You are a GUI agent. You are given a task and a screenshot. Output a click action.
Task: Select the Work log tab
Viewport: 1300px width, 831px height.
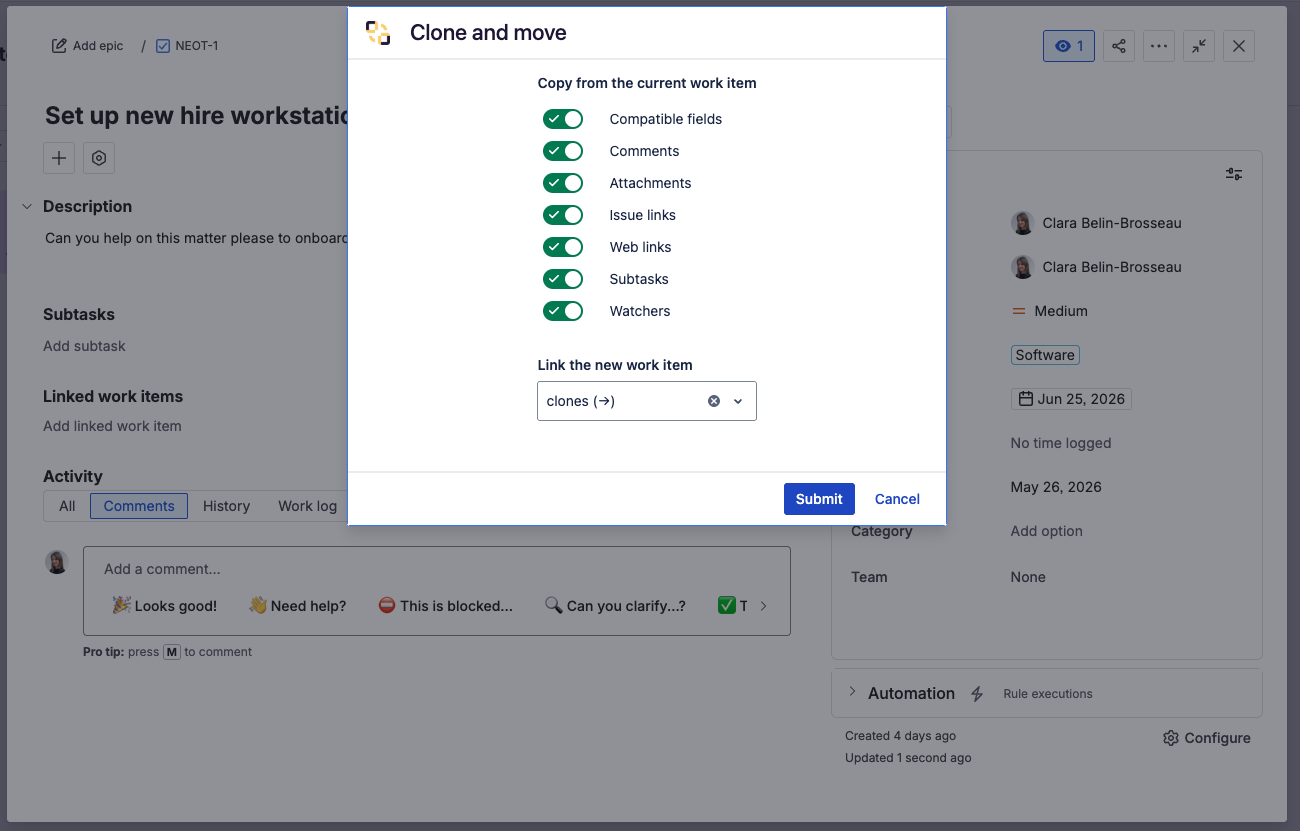[x=307, y=506]
